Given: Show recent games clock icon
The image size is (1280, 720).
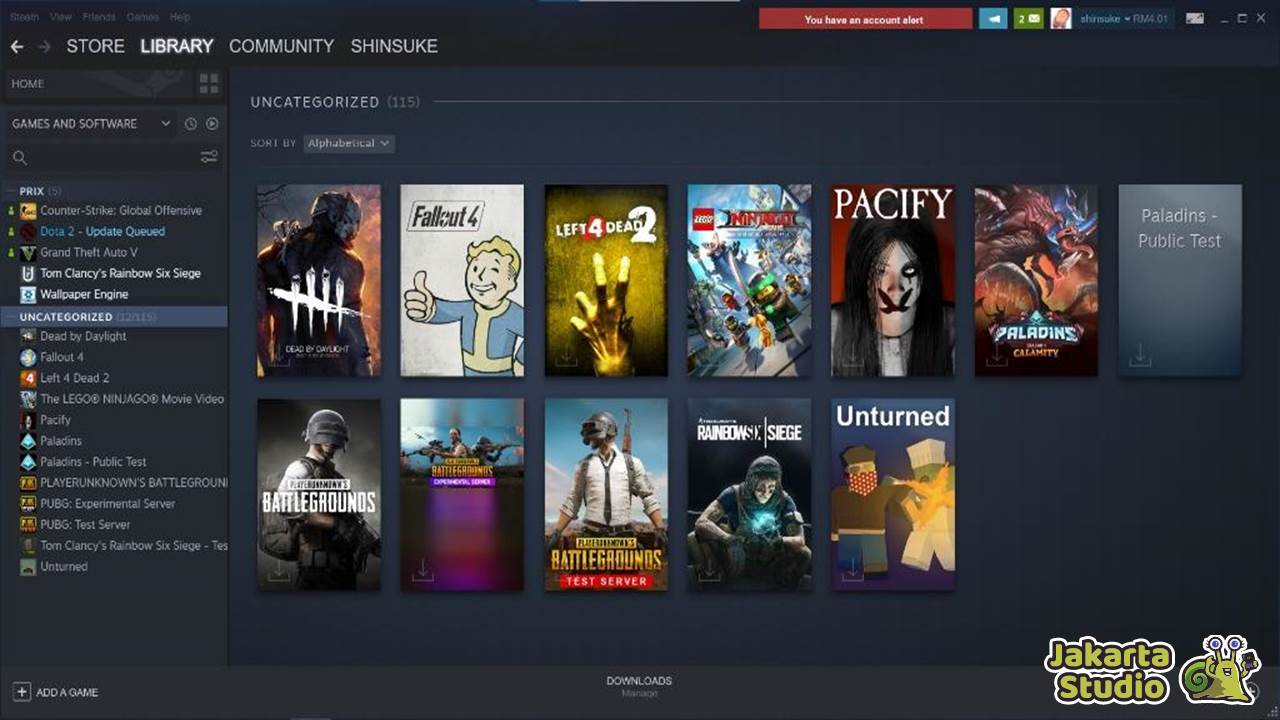Looking at the screenshot, I should (191, 124).
